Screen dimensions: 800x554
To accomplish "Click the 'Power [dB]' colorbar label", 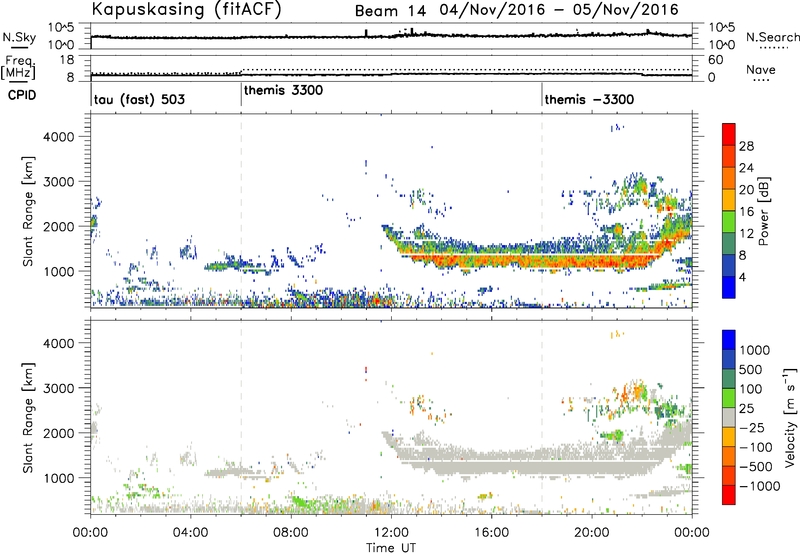I will pos(763,211).
